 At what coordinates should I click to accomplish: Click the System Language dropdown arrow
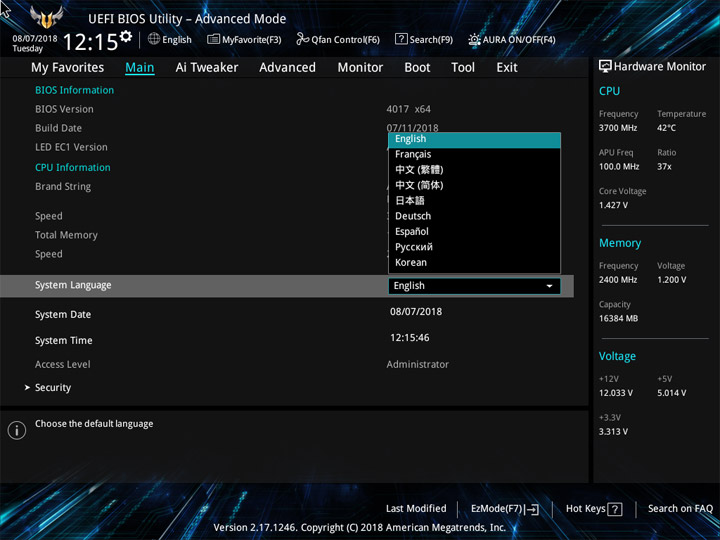click(549, 286)
